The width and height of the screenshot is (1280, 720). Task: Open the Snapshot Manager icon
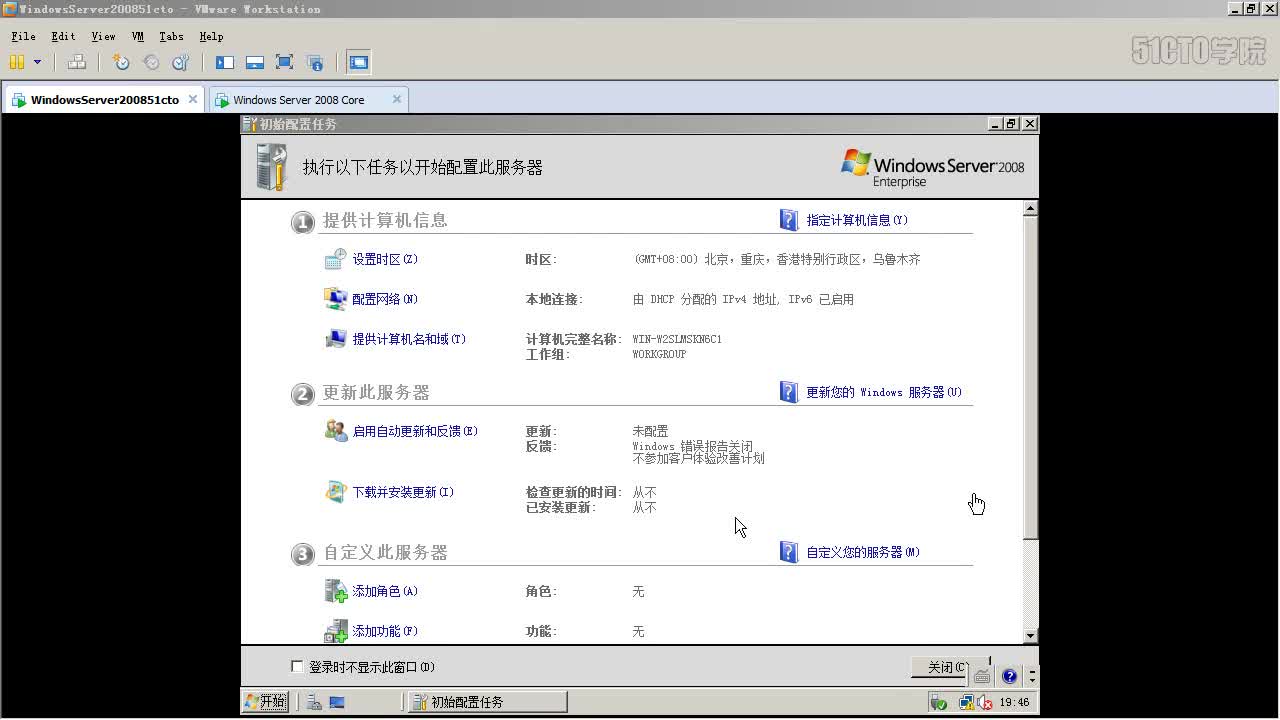(181, 62)
